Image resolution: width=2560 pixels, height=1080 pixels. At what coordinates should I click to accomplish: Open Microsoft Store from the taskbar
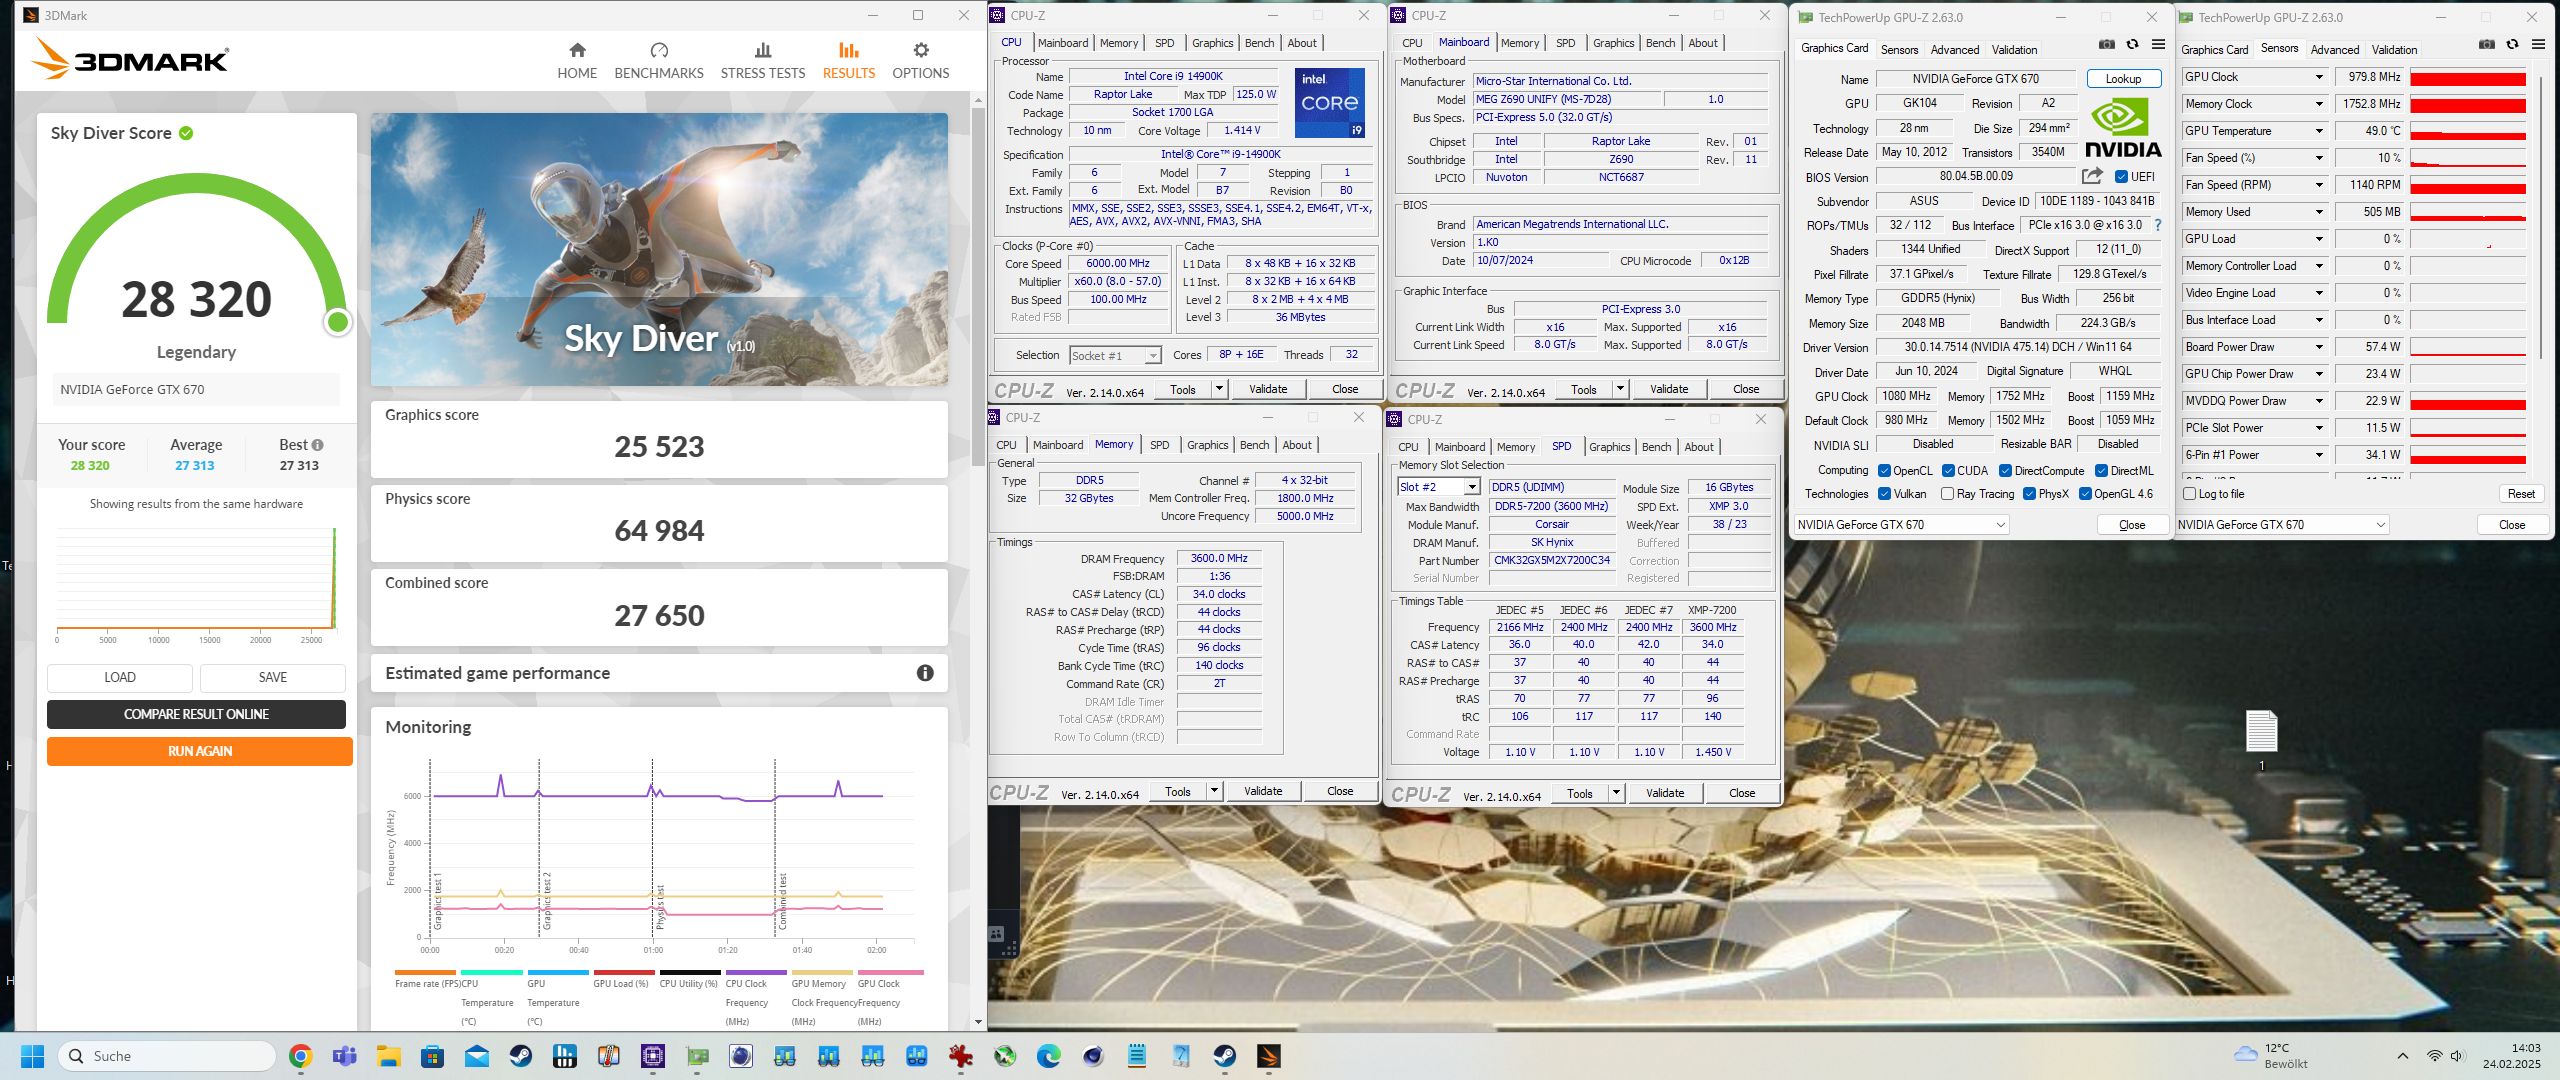(432, 1056)
